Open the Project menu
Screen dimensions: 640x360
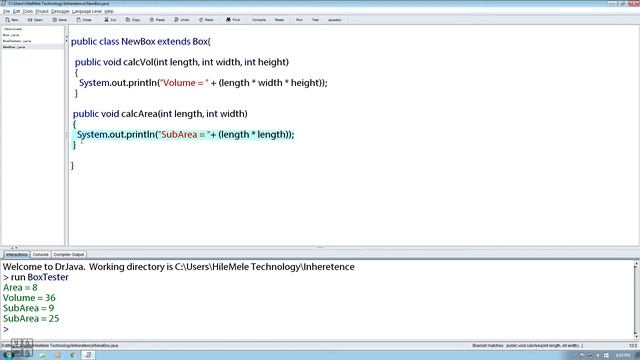tap(42, 11)
